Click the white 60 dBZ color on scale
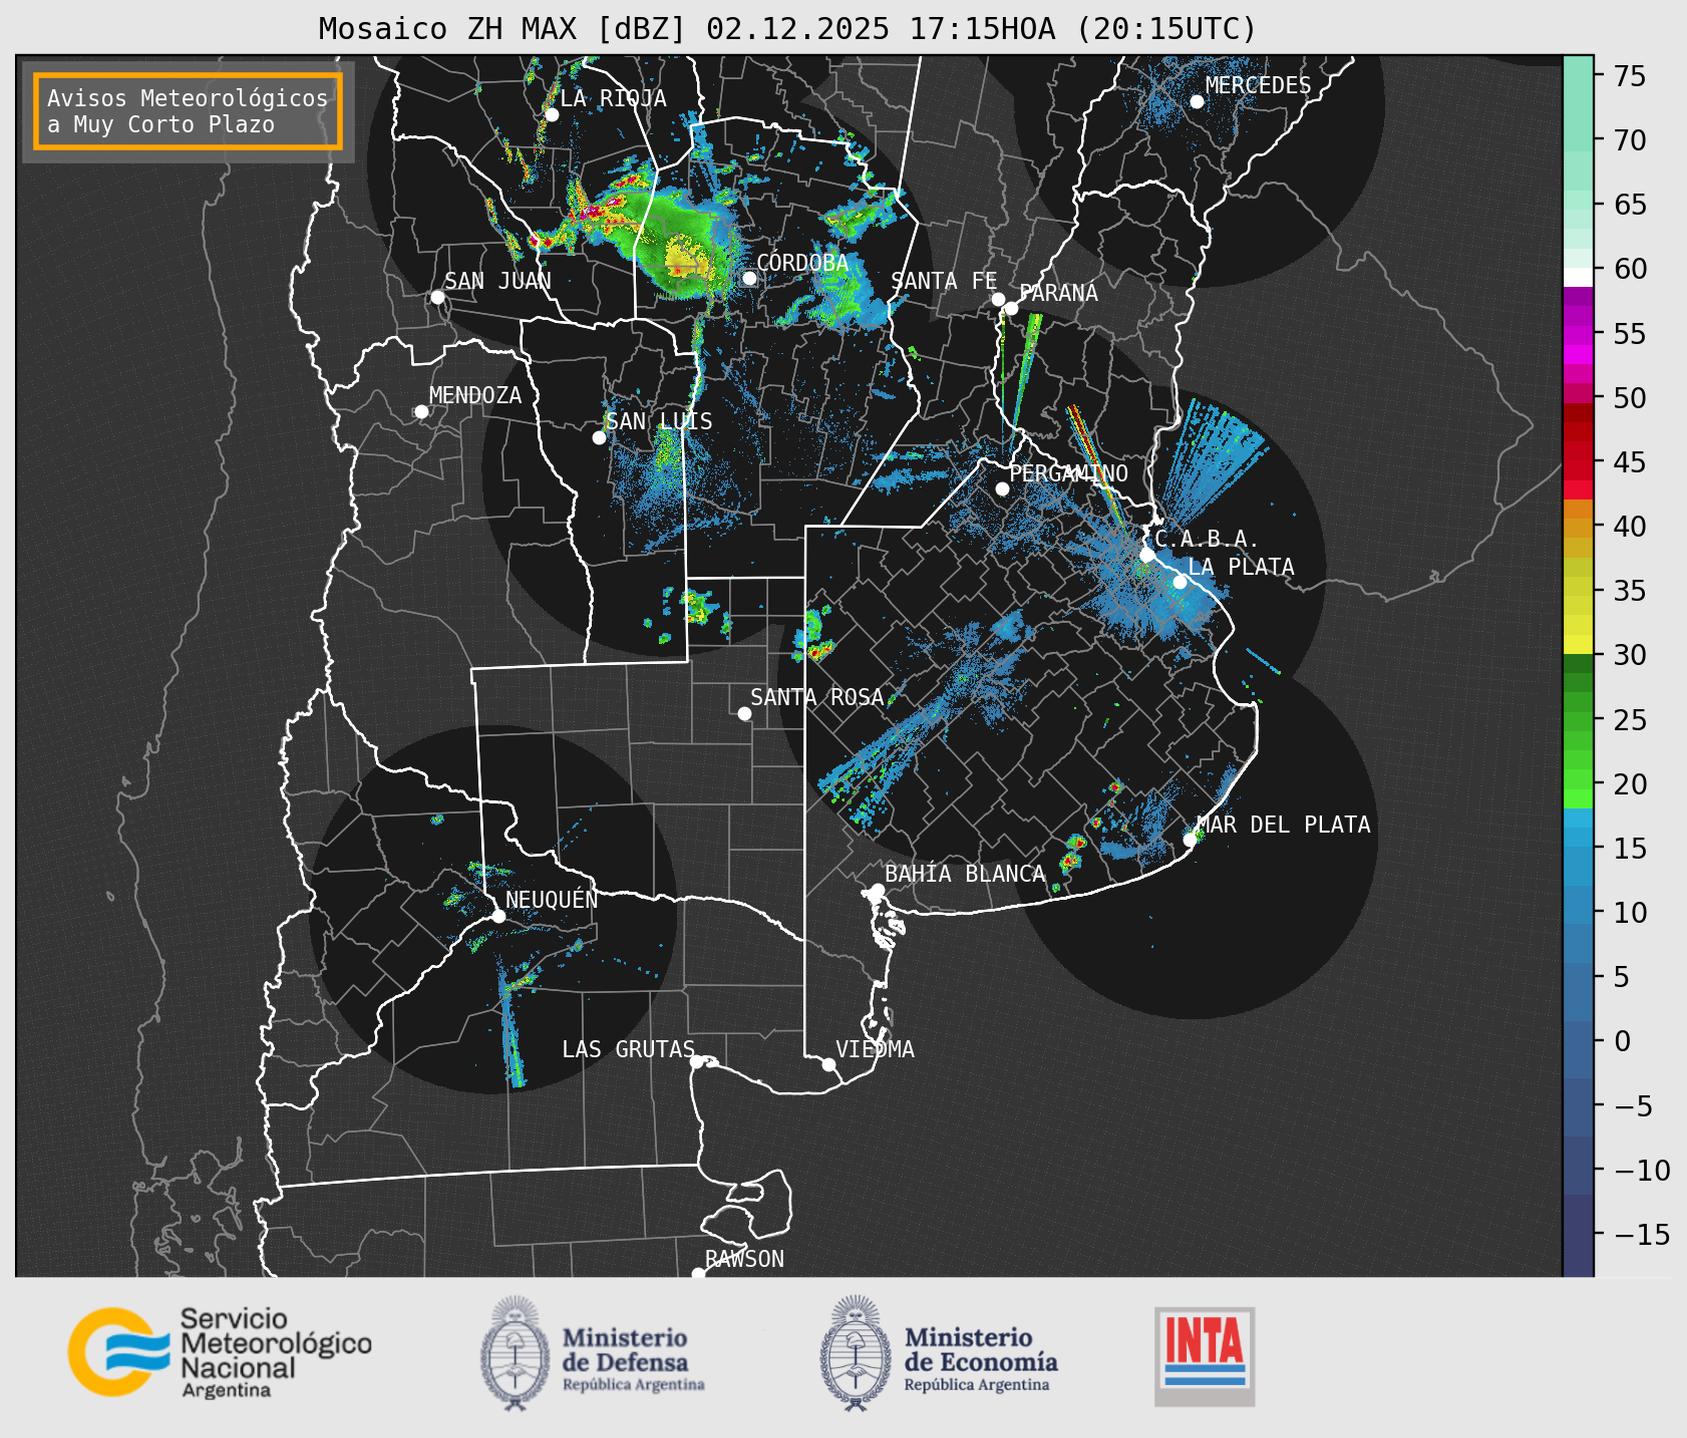 click(x=1577, y=277)
